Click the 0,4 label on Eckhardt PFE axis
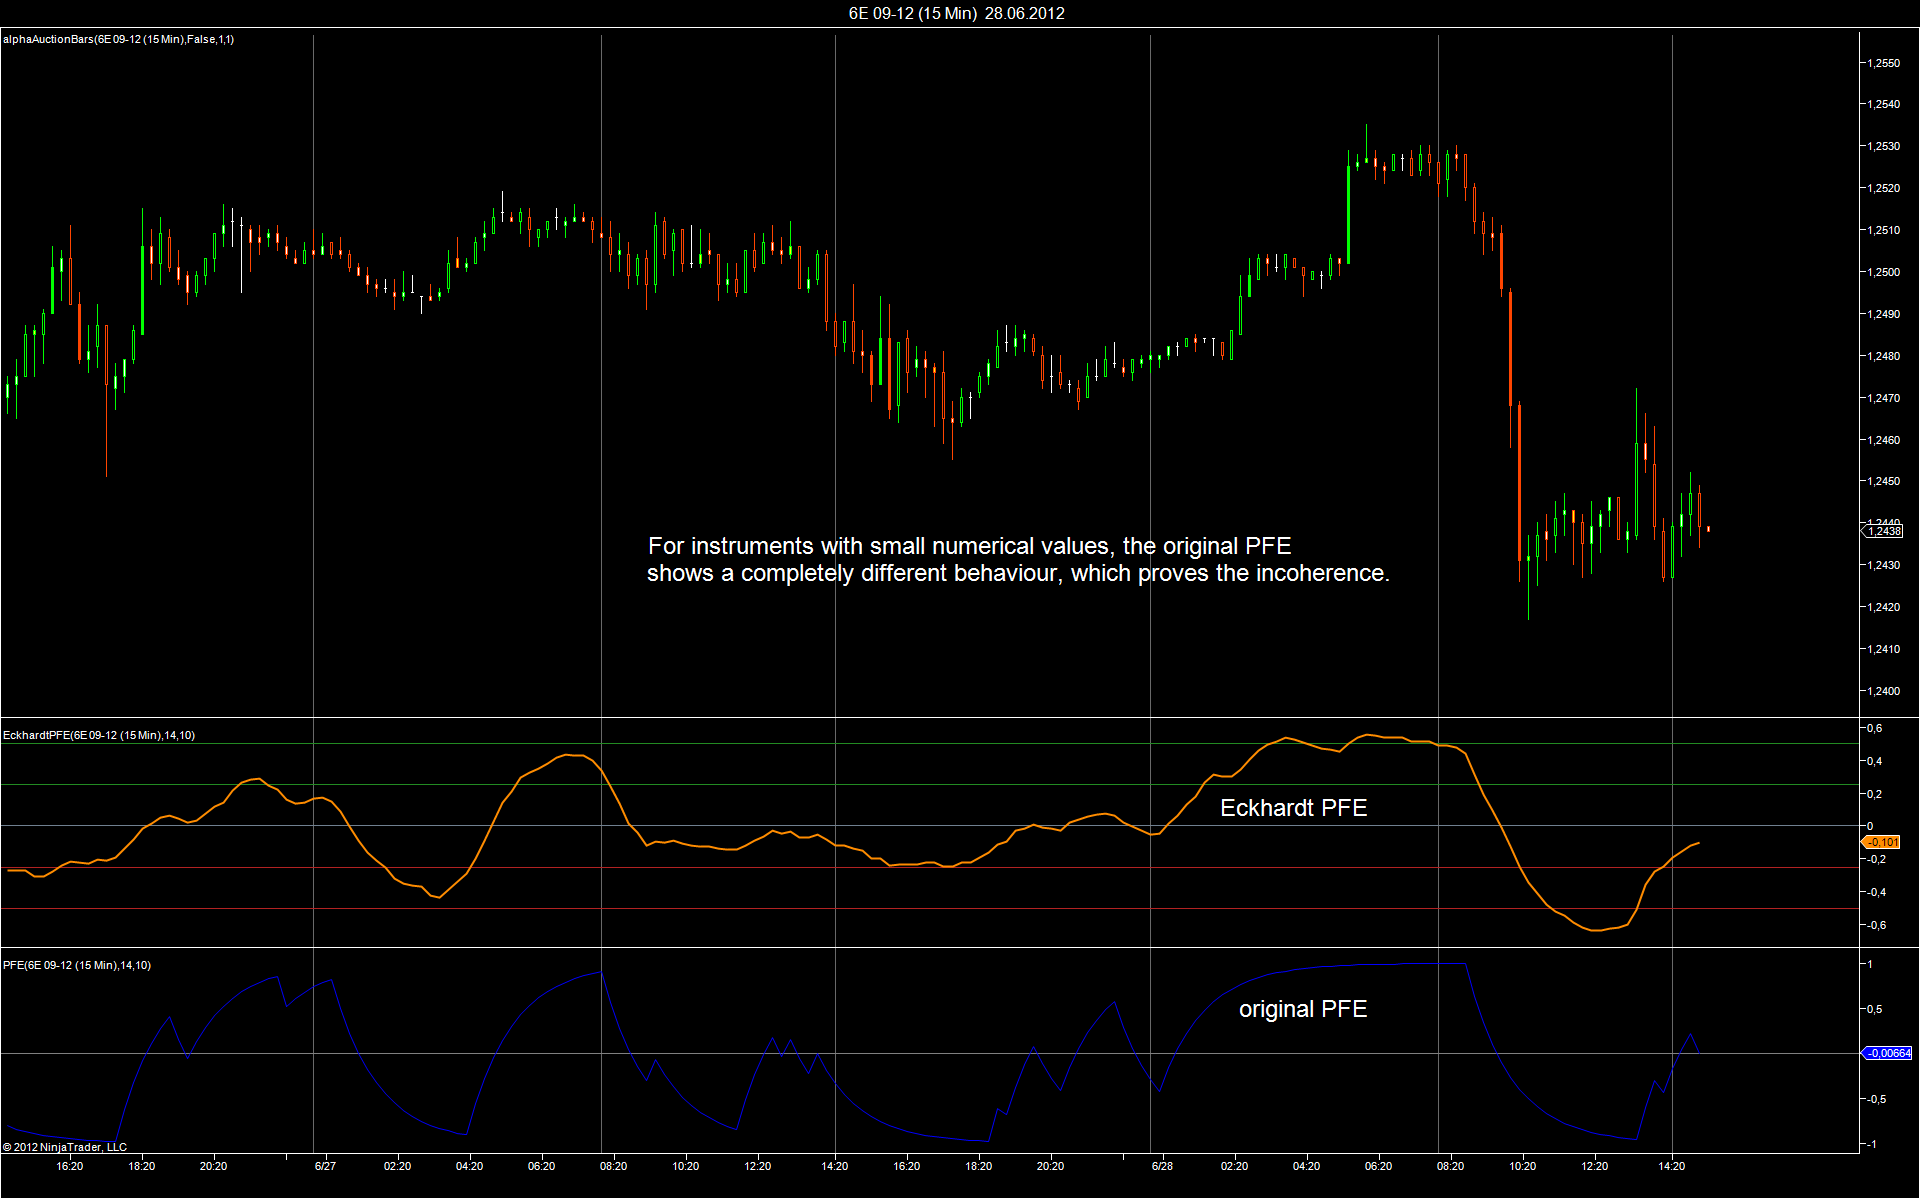 pos(1874,761)
